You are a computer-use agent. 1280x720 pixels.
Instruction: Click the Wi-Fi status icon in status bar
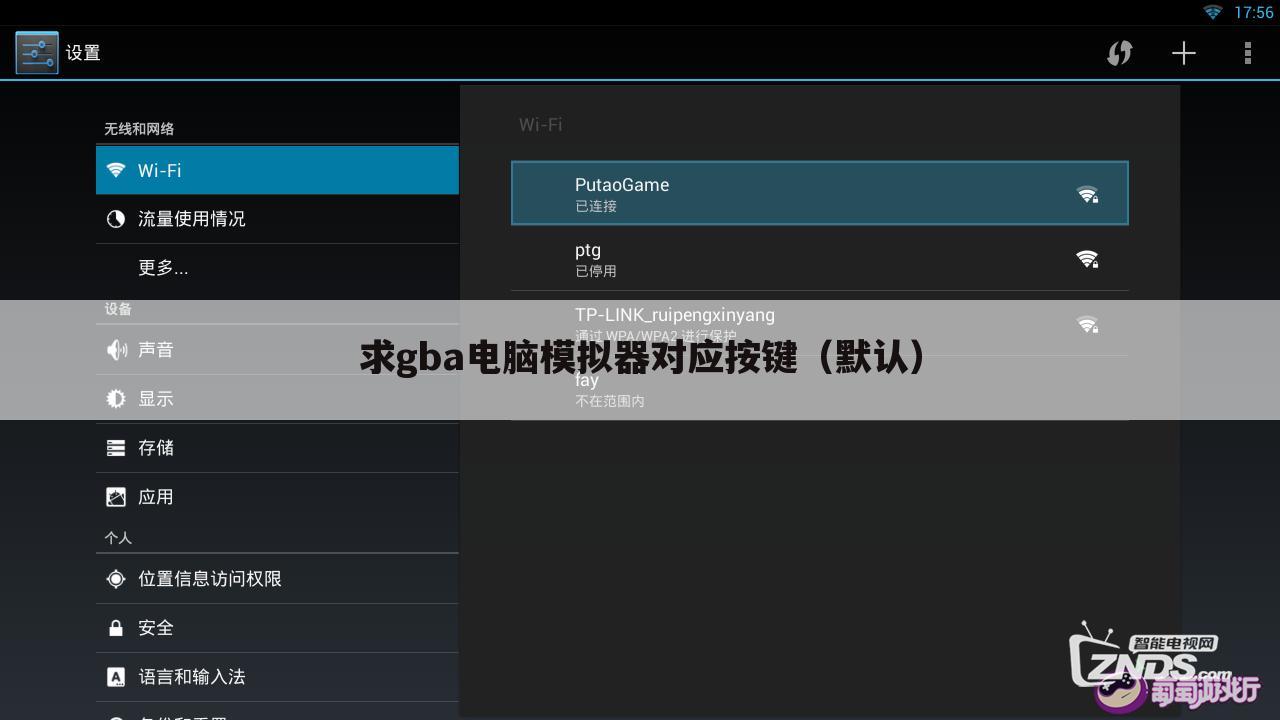1213,12
